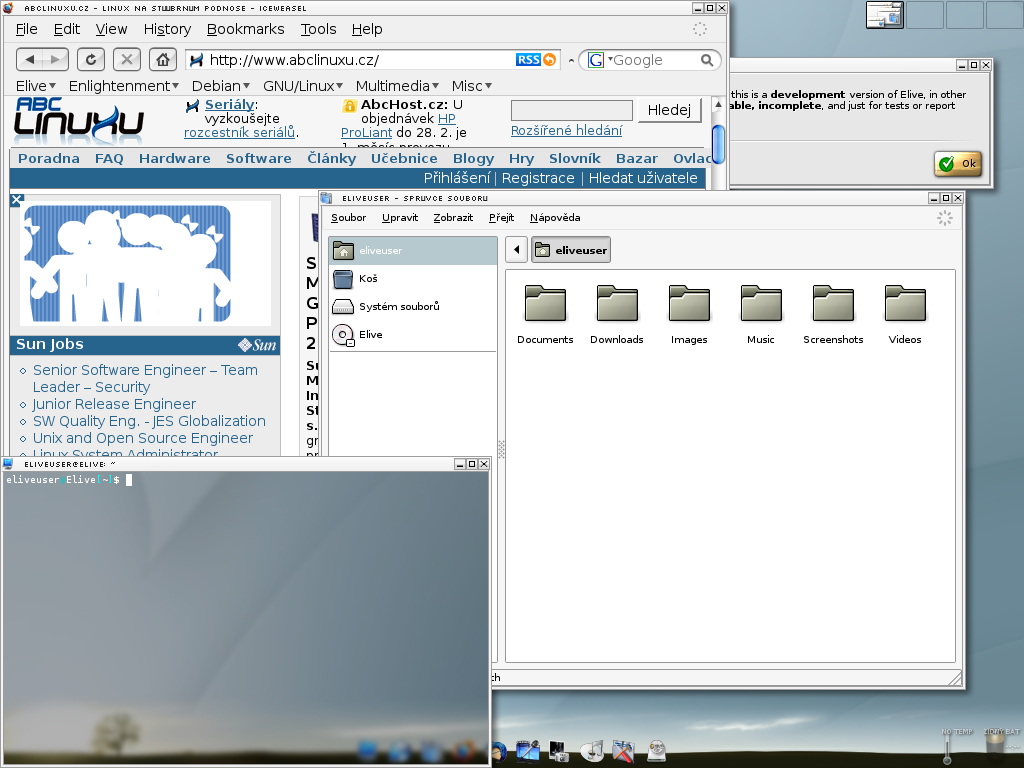The height and width of the screenshot is (768, 1024).
Task: Click the URL address field
Action: 361,60
